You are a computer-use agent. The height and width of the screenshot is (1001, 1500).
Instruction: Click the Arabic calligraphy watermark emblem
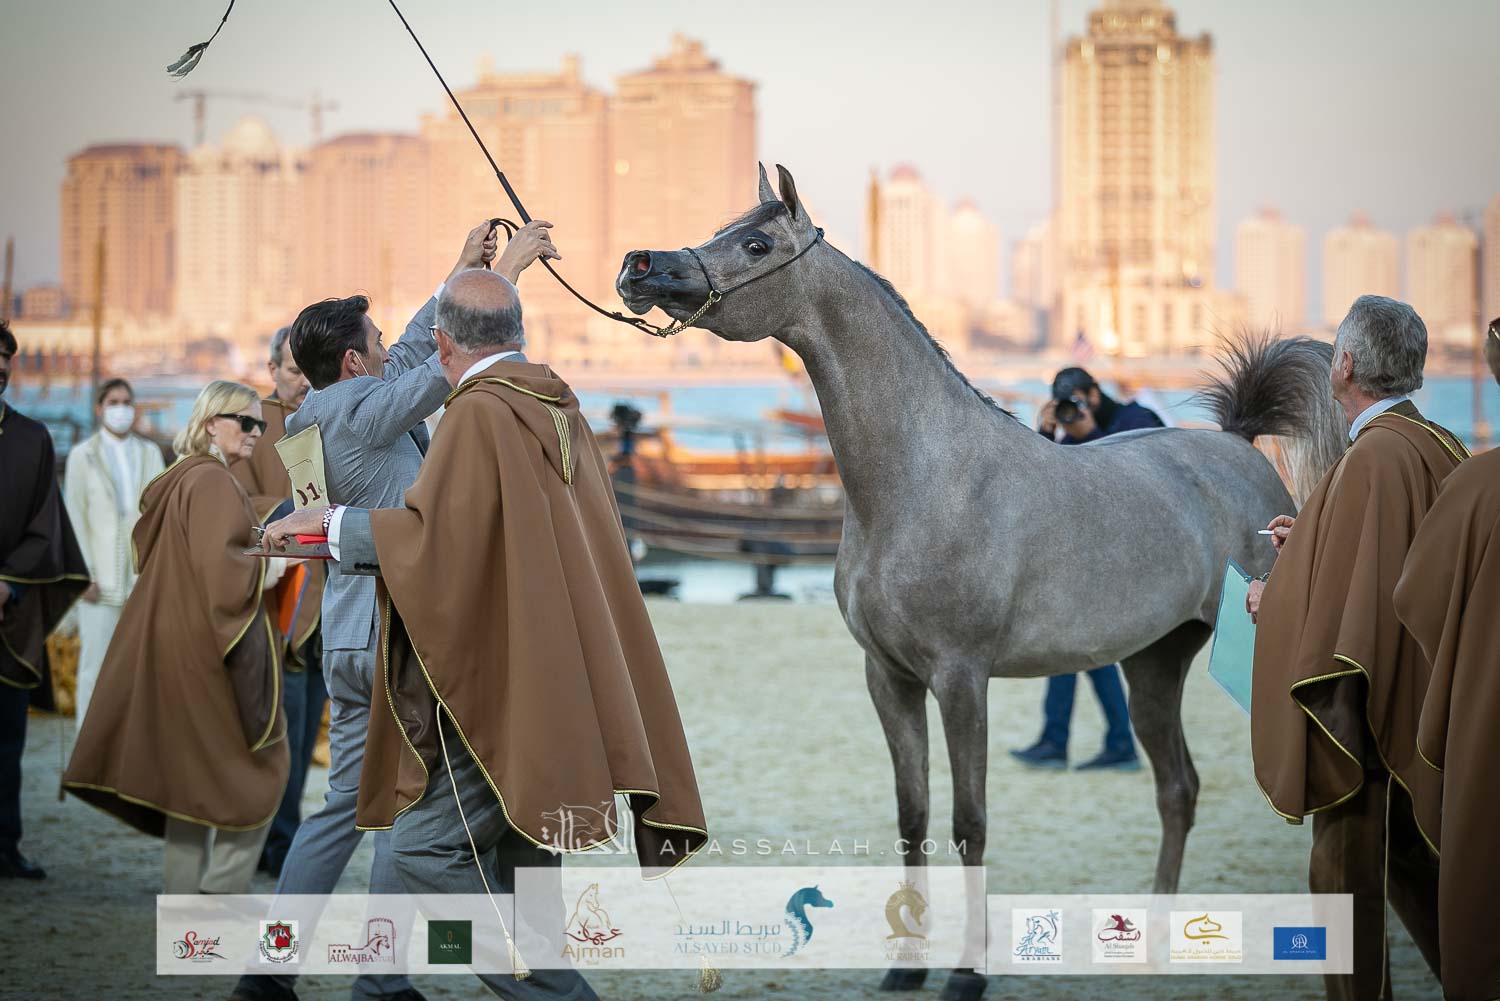click(590, 829)
